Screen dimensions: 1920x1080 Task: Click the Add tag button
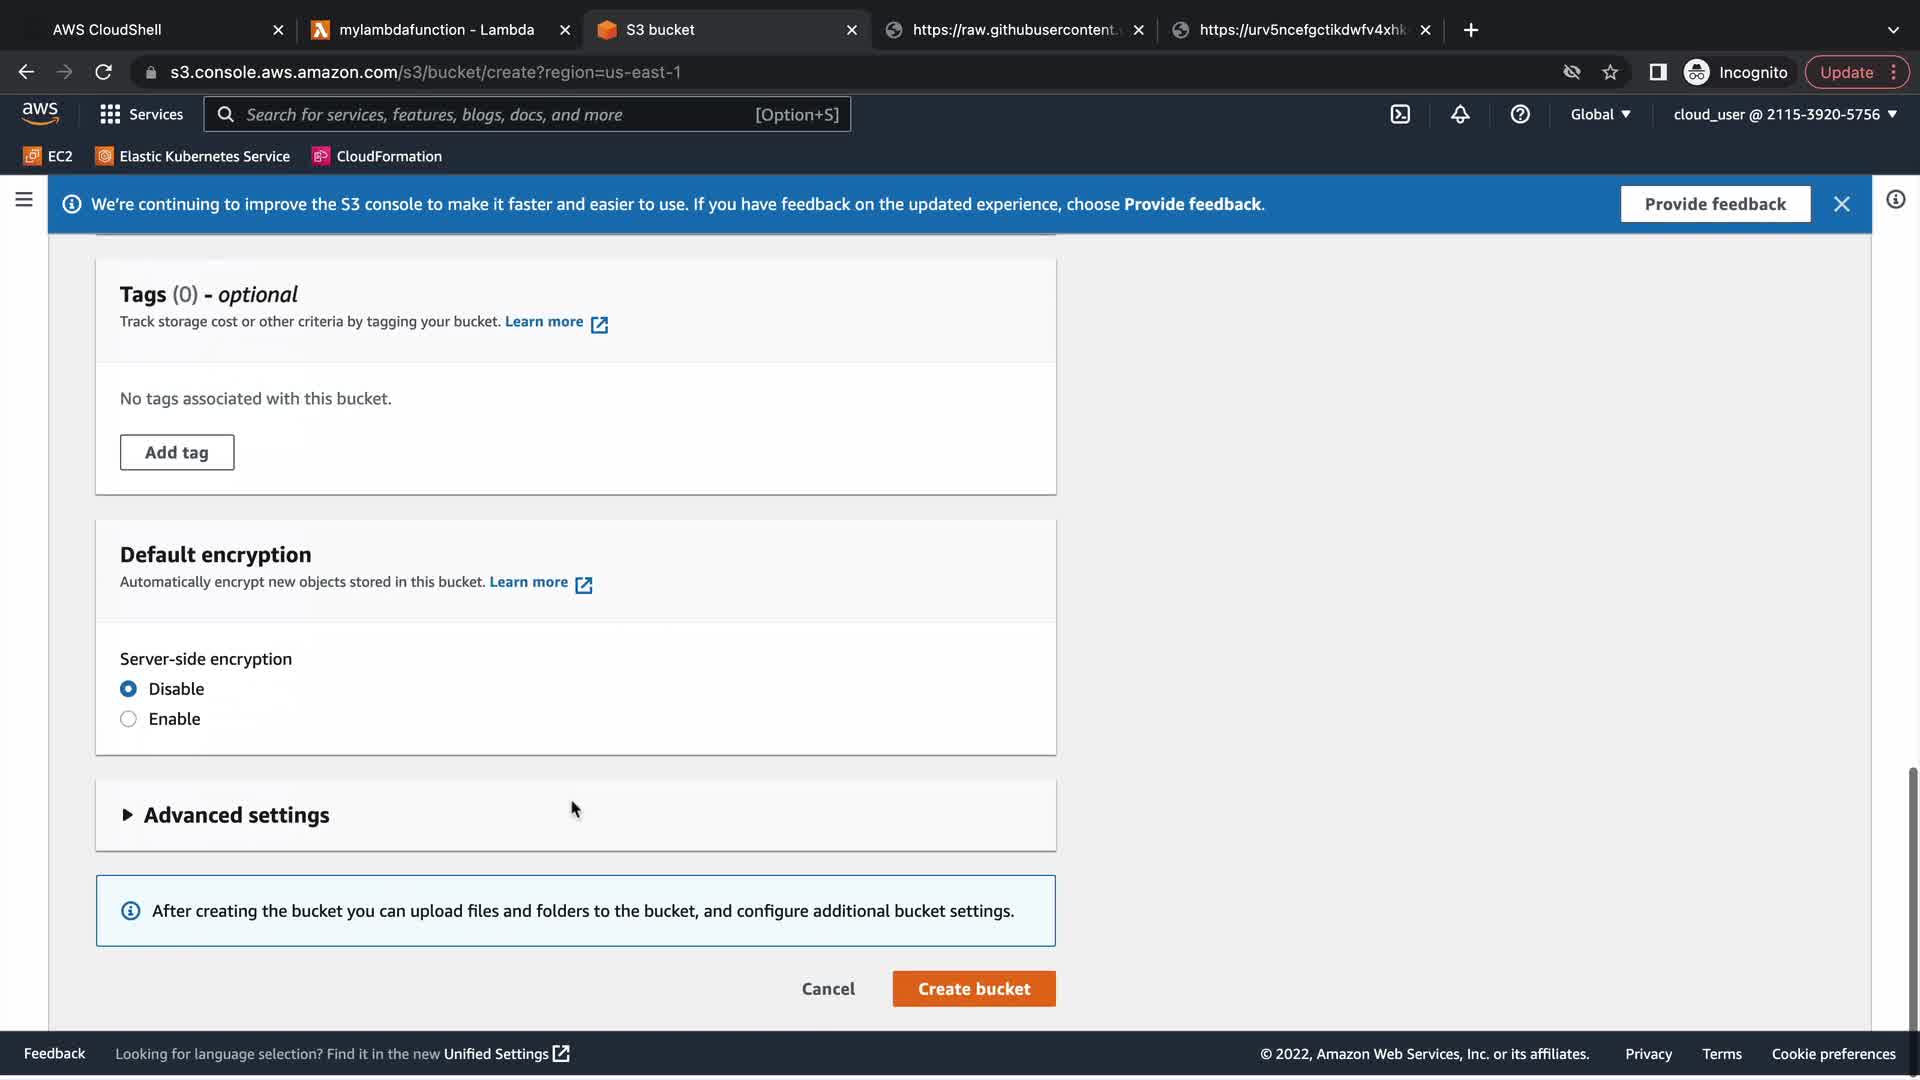pyautogui.click(x=177, y=452)
